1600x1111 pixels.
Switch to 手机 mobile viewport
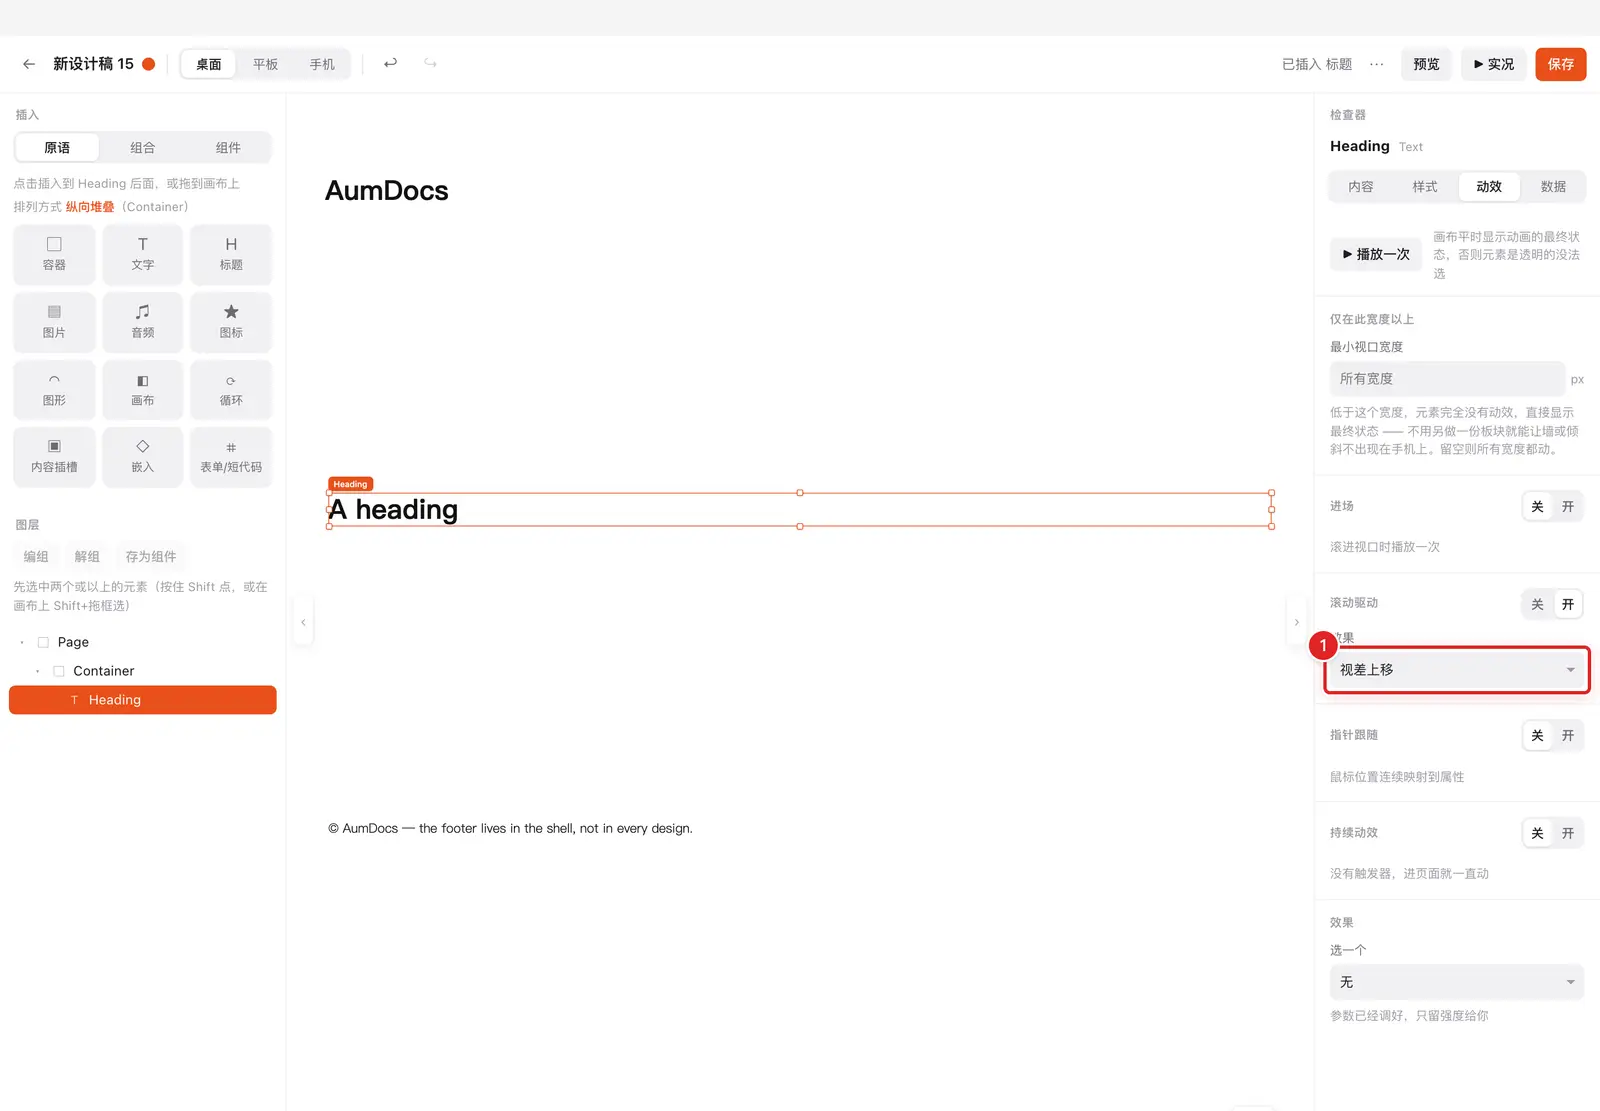tap(322, 64)
